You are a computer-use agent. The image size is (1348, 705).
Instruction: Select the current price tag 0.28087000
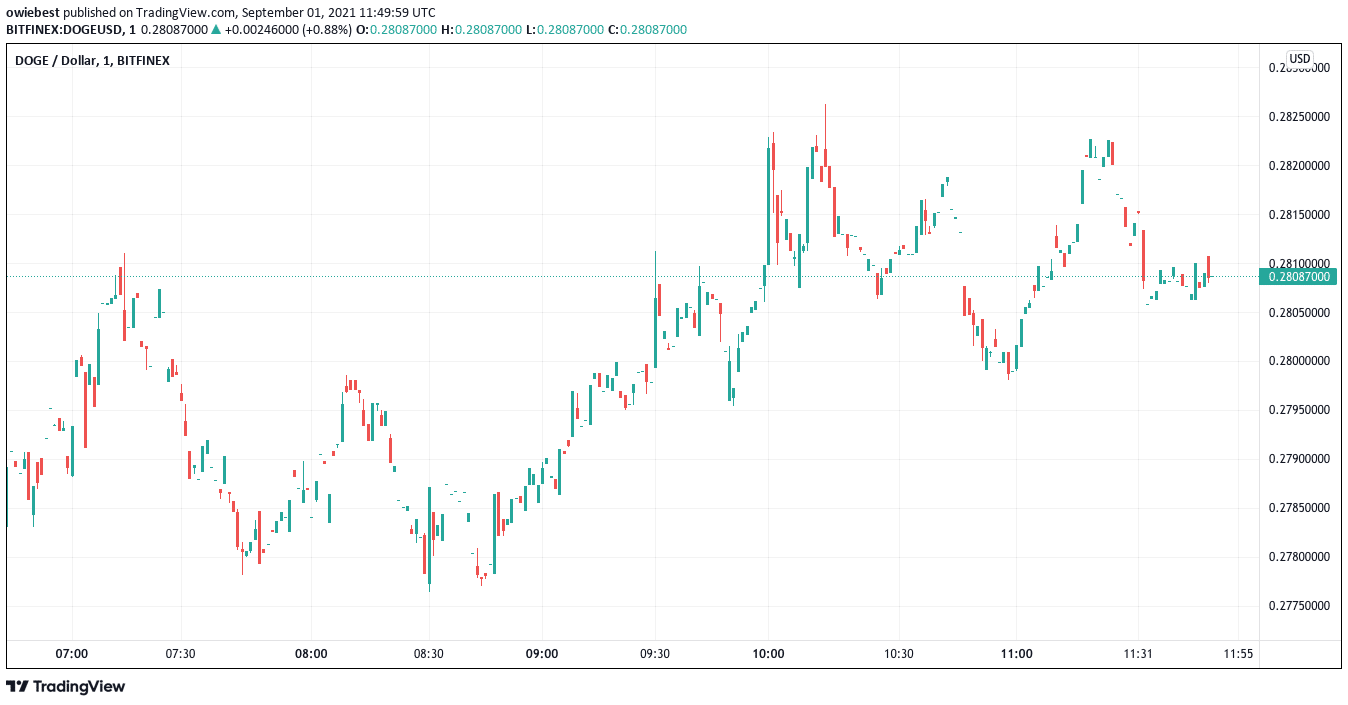click(1298, 277)
